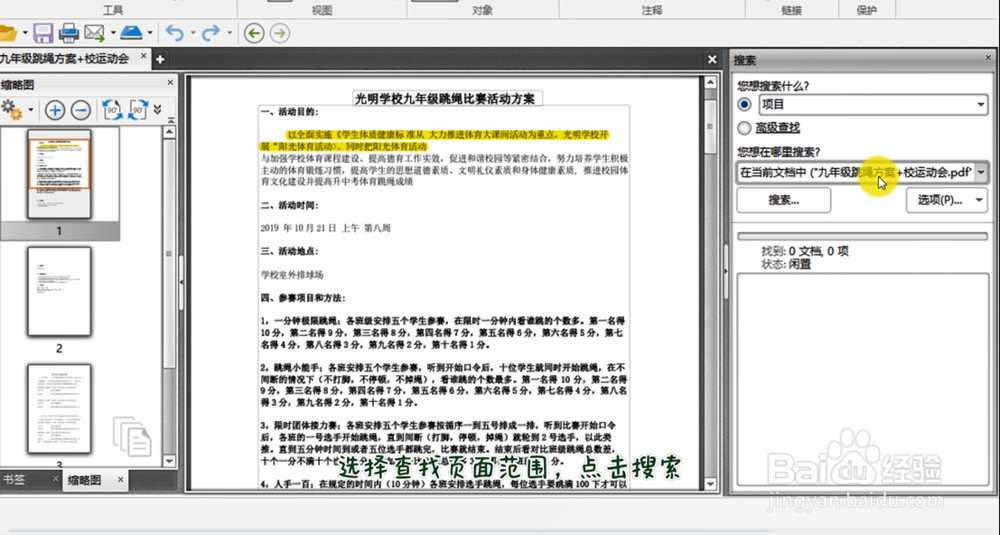This screenshot has width=1000, height=535.
Task: Rotate pages 90° counterclockwise icon
Action: [113, 110]
